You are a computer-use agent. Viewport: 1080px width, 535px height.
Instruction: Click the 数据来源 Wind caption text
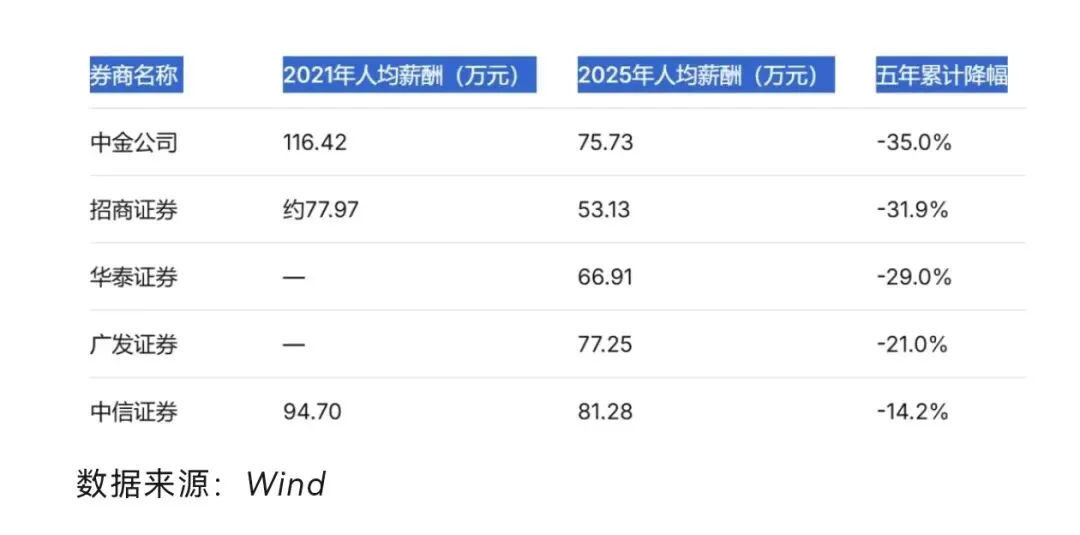tap(201, 485)
